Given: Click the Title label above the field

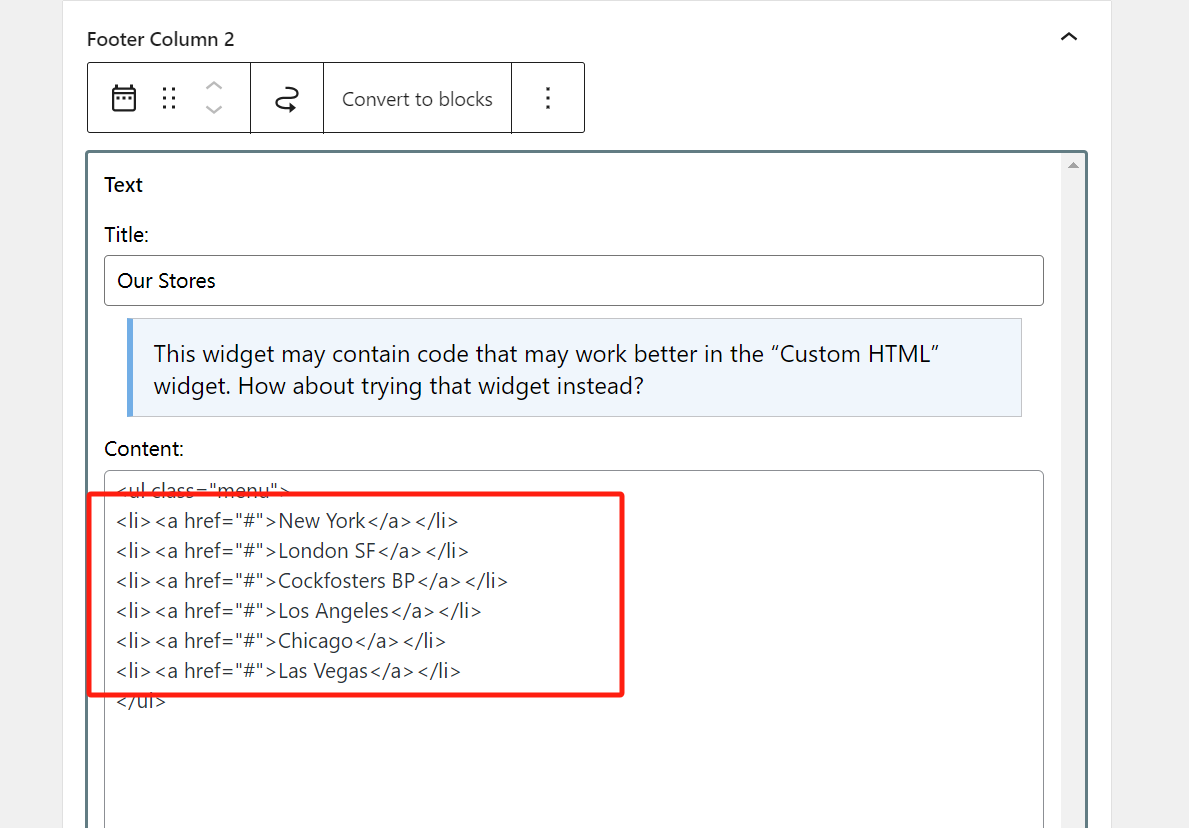Looking at the screenshot, I should click(126, 235).
